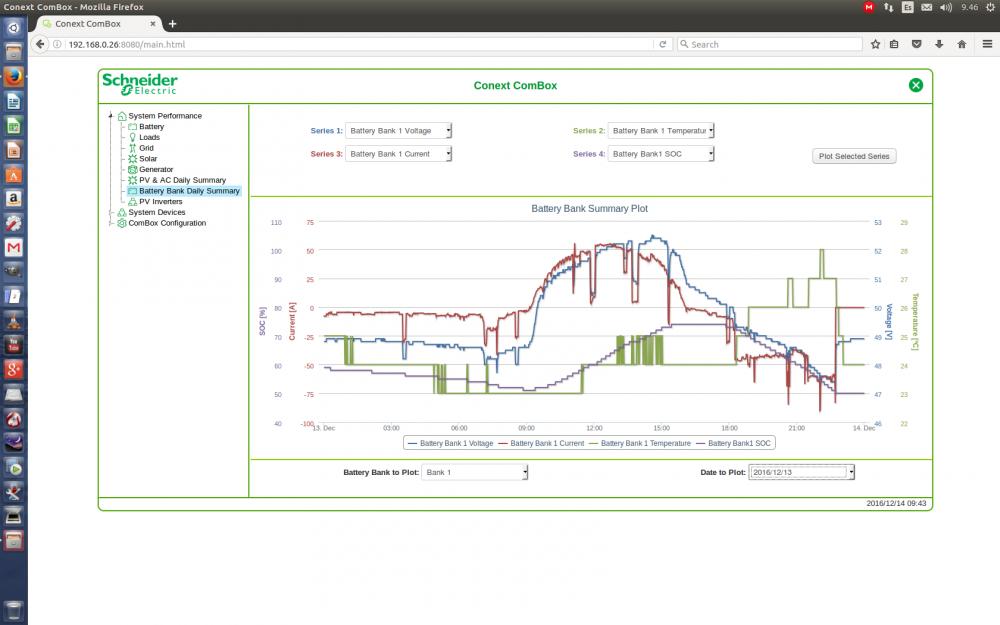
Task: Select Grid in the navigation tree
Action: [x=146, y=148]
